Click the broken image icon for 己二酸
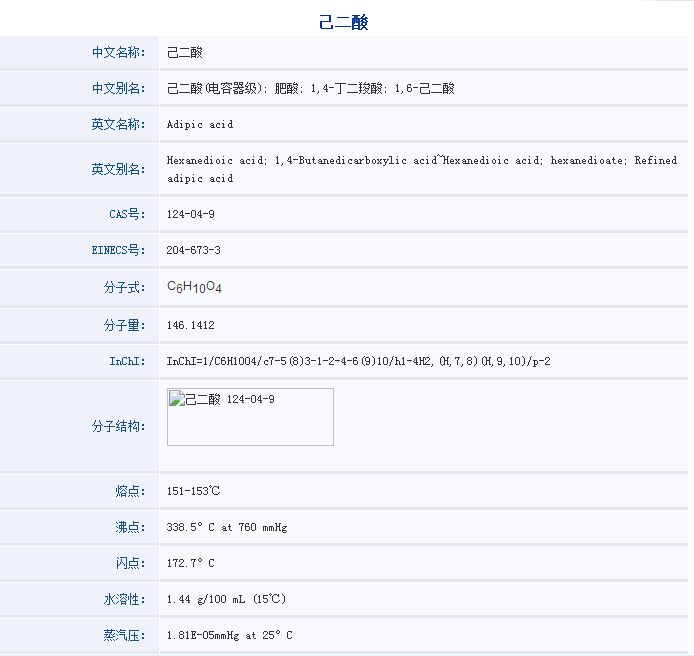694x656 pixels. coord(177,400)
